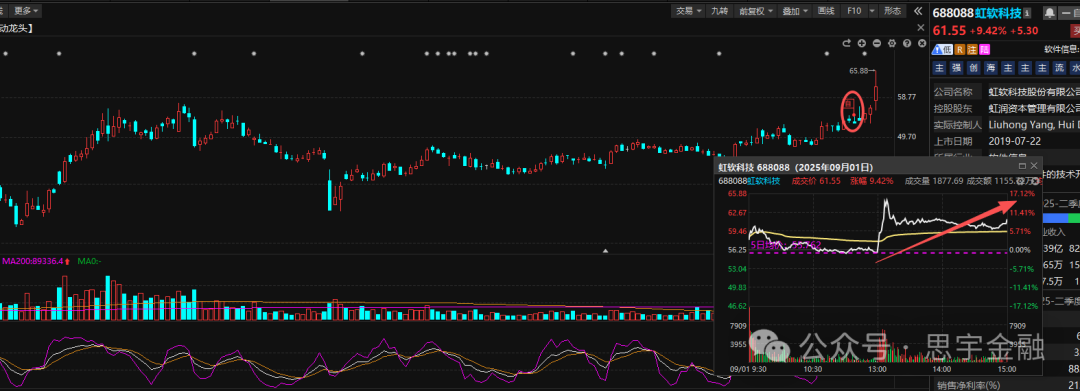
Task: Open the 更多 dropdown menu
Action: coord(27,11)
